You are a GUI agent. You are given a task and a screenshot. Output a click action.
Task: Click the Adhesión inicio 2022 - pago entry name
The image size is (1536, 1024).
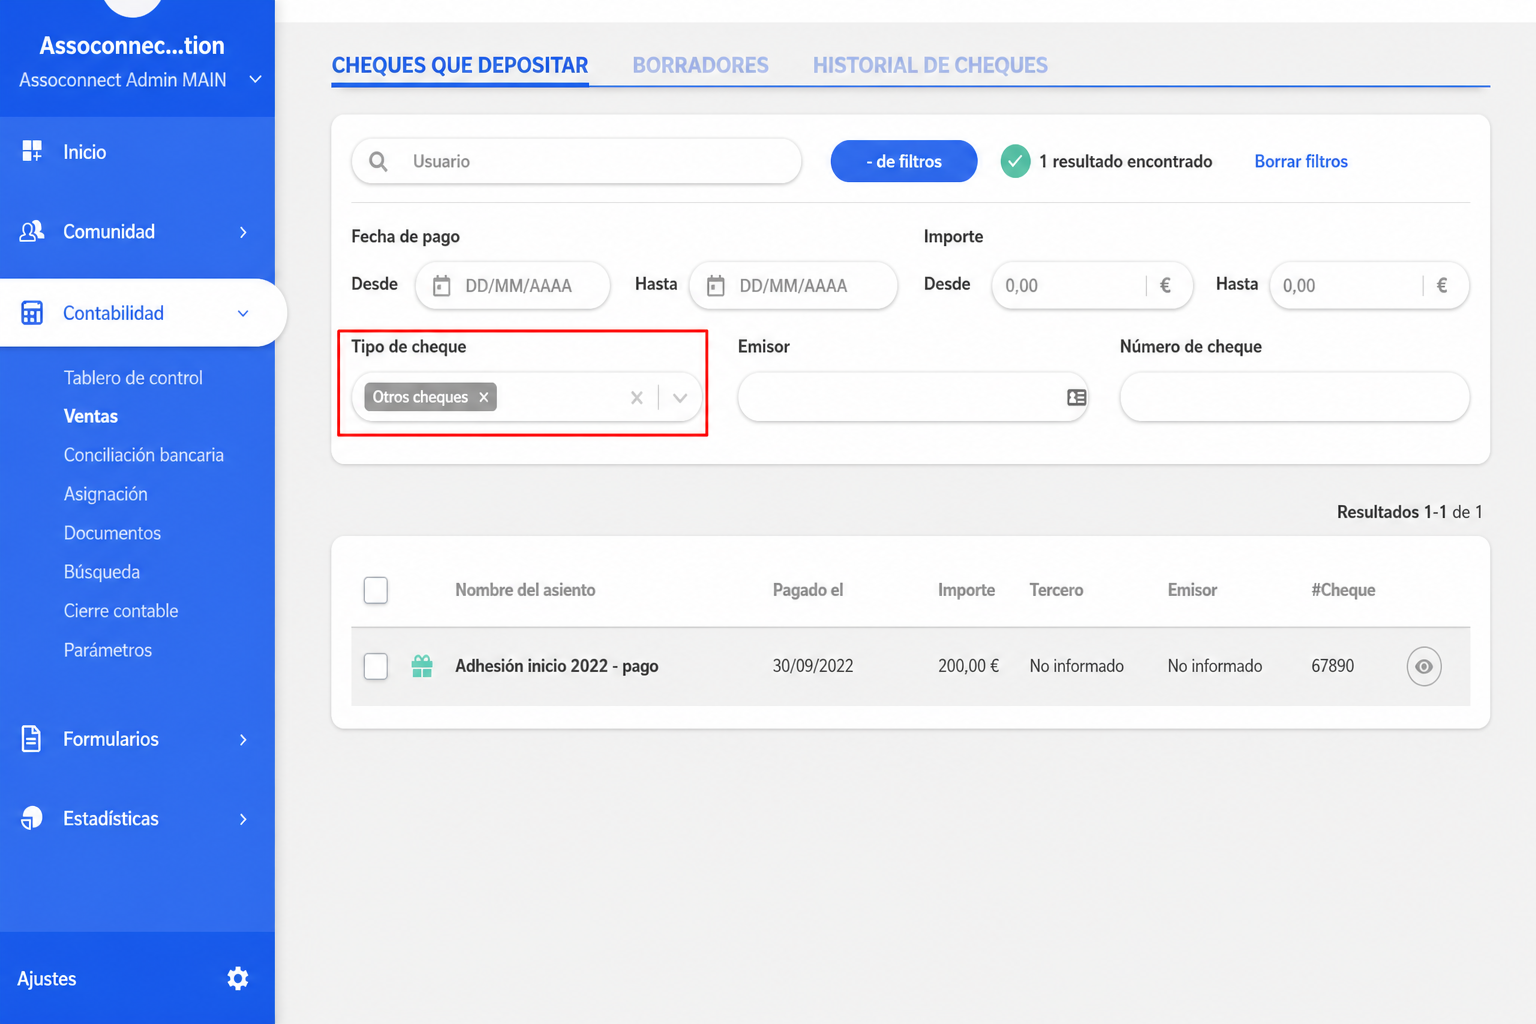[557, 666]
